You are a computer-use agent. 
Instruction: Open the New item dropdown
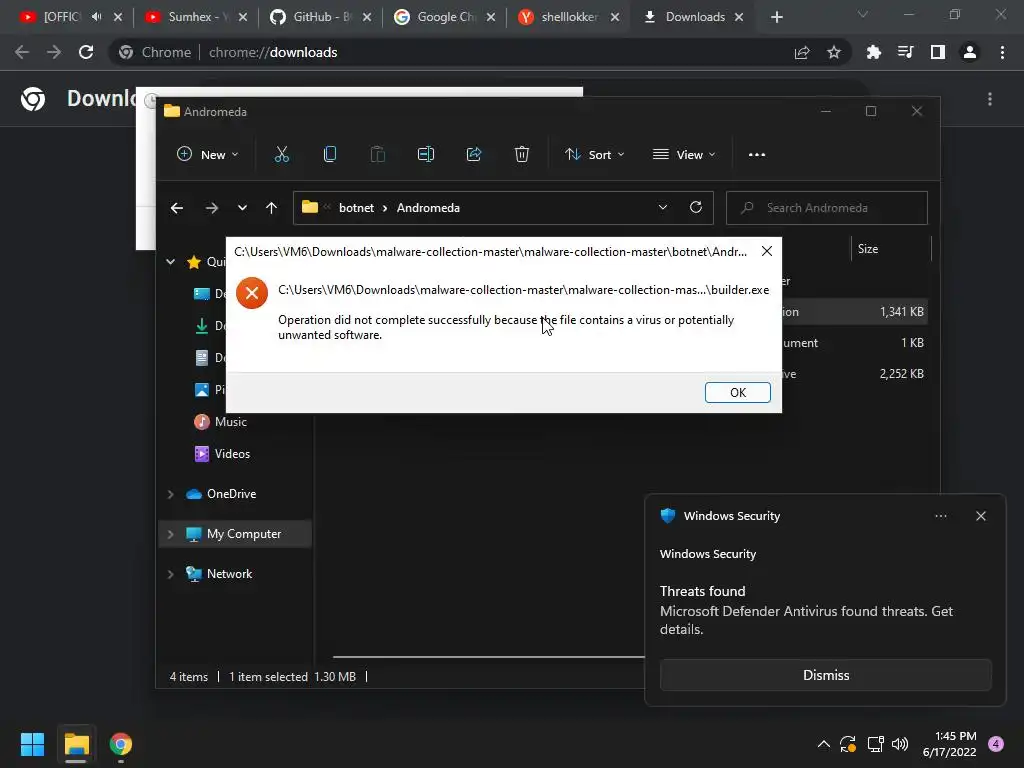click(x=208, y=155)
